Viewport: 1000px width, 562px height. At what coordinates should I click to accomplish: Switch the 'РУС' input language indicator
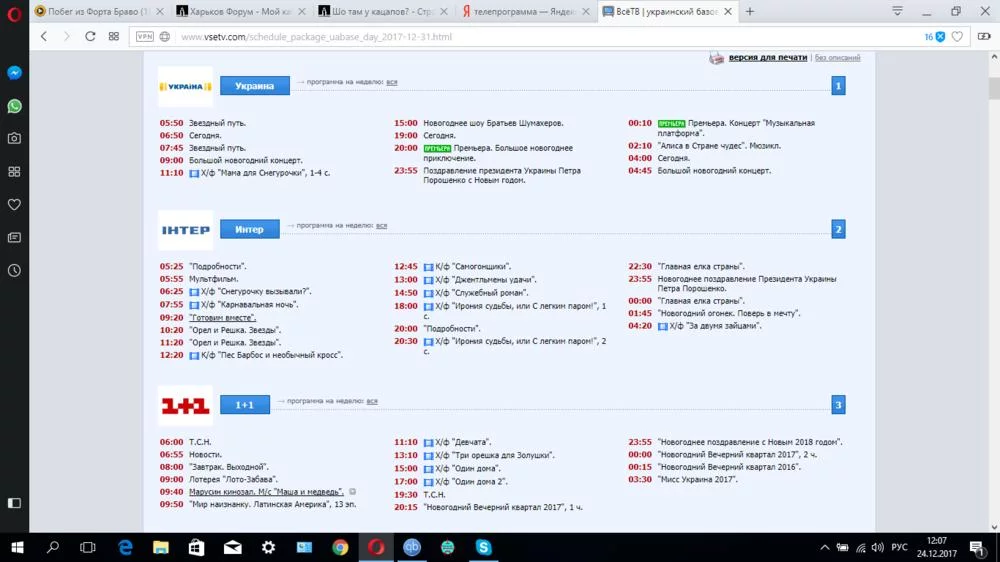pyautogui.click(x=899, y=547)
